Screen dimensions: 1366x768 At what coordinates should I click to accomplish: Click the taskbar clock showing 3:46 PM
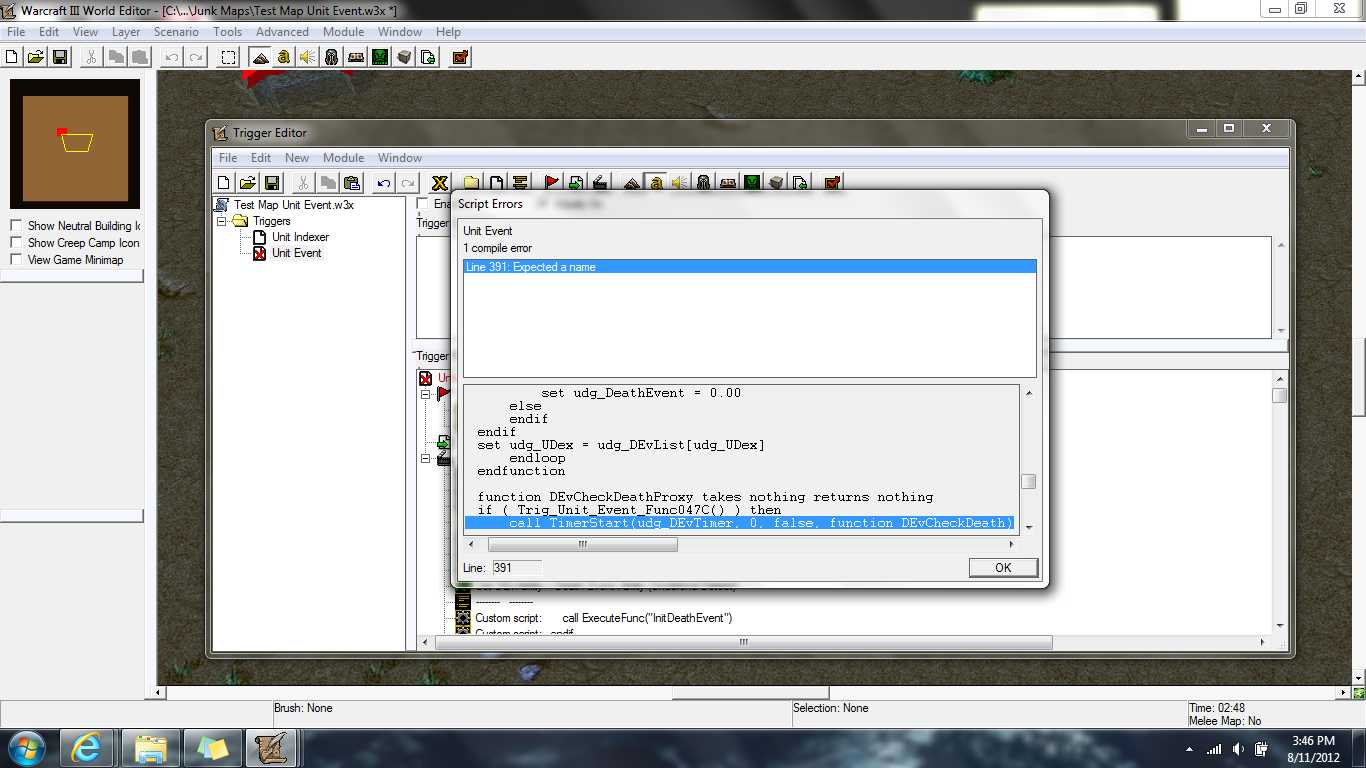tap(1314, 748)
